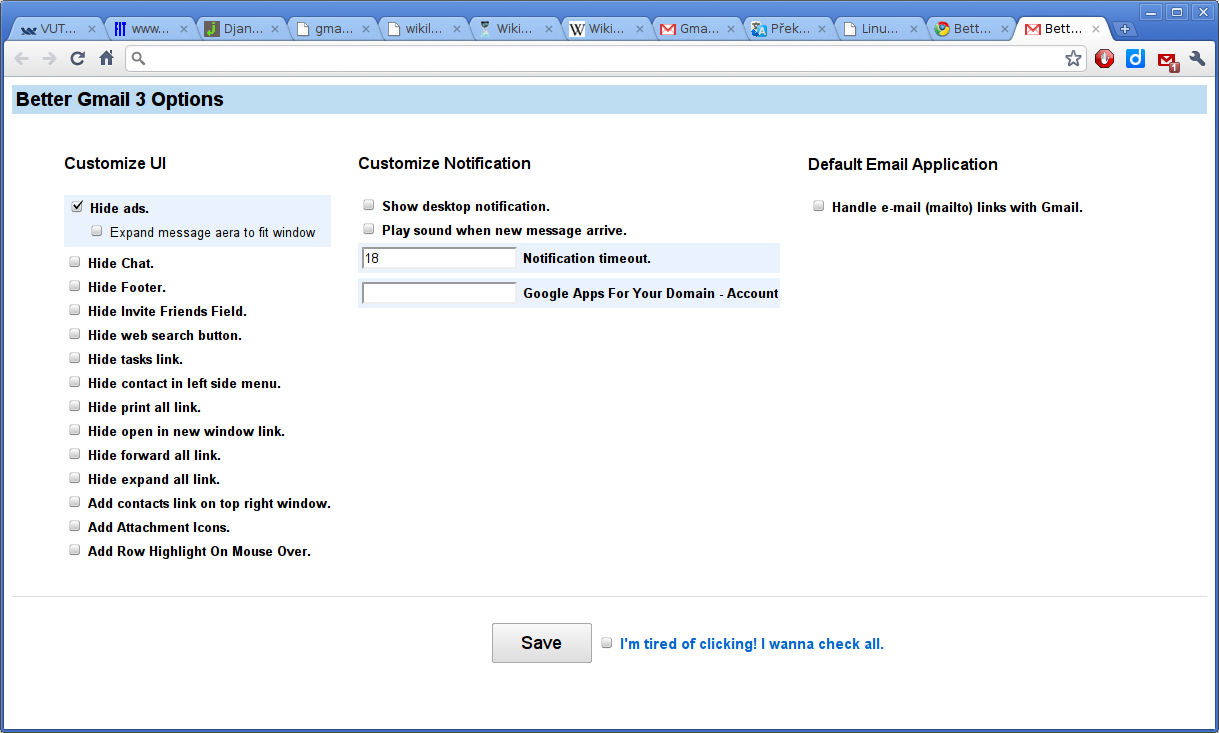Go to the browser home page
Screen dimensions: 1219x733
(x=106, y=59)
